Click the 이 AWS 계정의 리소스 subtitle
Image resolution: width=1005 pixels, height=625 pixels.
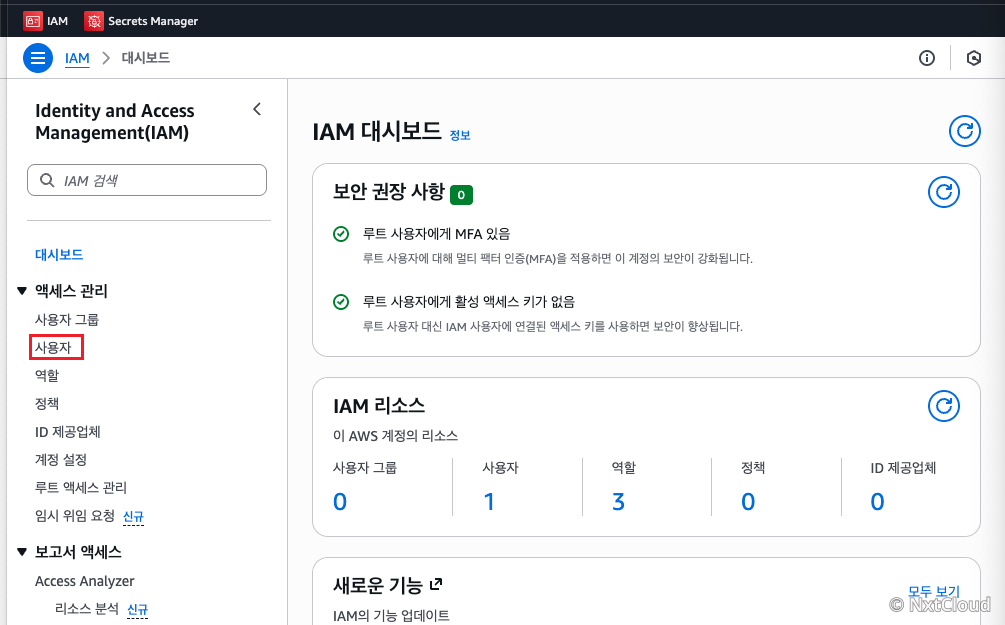point(395,436)
